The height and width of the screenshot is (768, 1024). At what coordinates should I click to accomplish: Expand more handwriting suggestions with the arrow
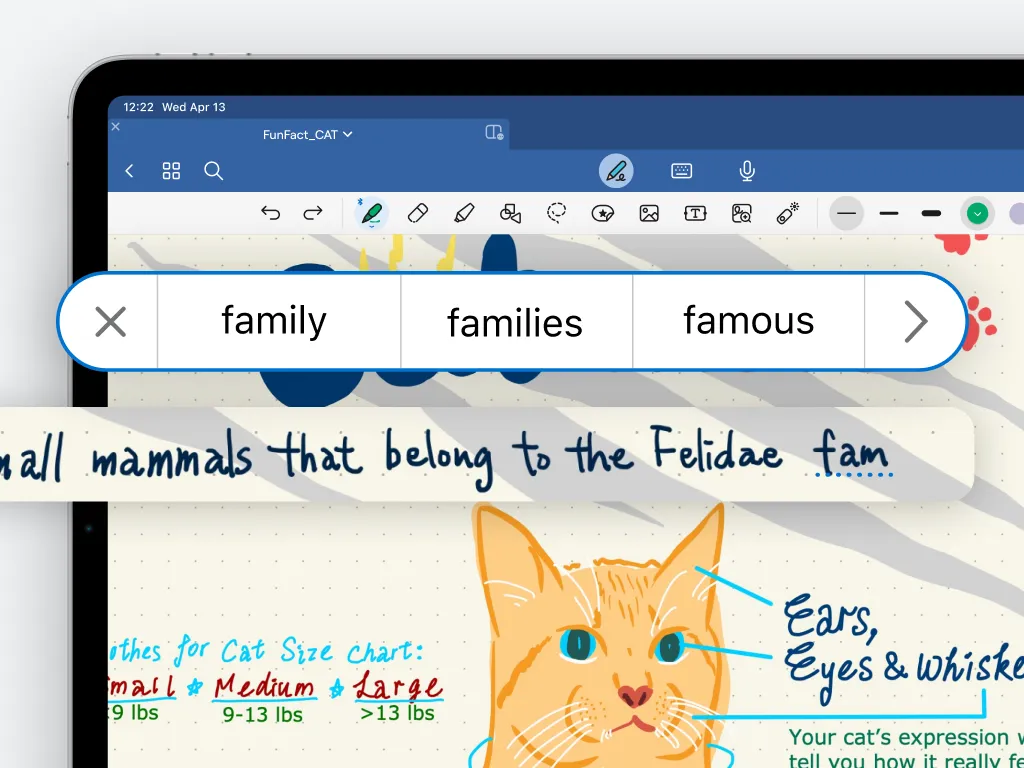[914, 321]
